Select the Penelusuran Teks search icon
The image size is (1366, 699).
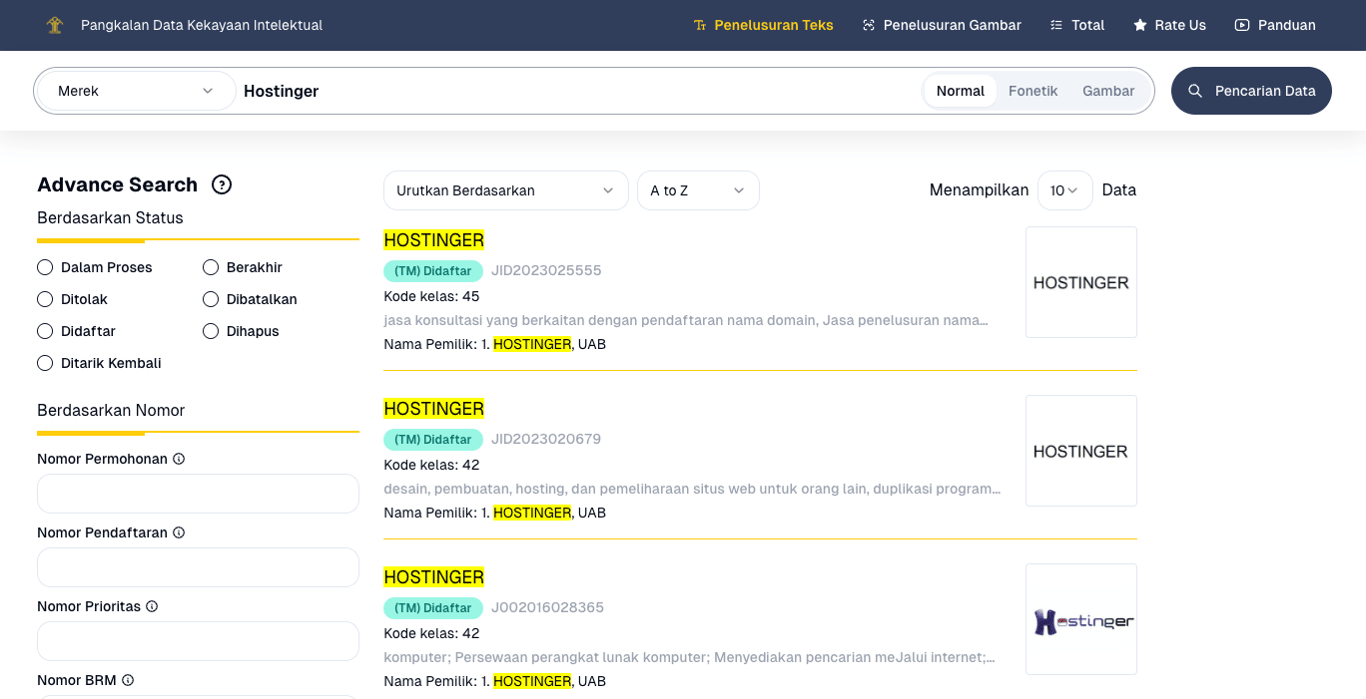pos(699,25)
